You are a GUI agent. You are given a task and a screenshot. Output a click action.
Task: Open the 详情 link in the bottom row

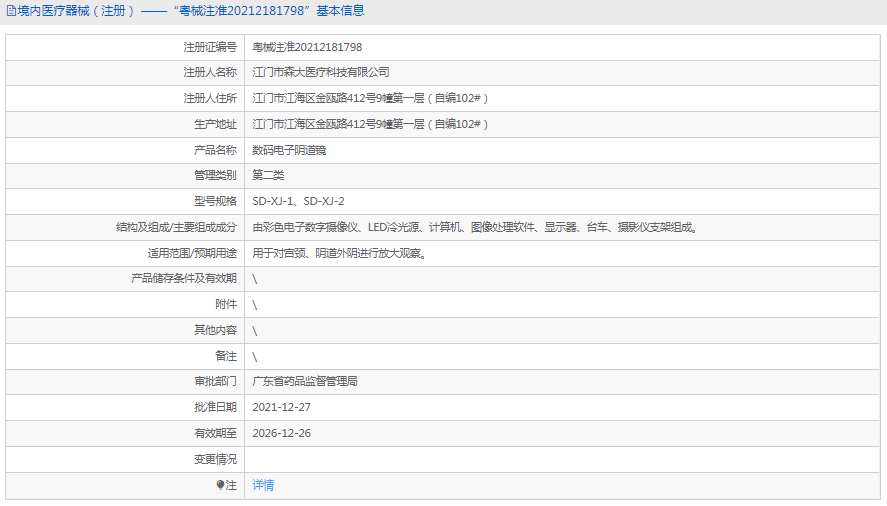pyautogui.click(x=263, y=485)
